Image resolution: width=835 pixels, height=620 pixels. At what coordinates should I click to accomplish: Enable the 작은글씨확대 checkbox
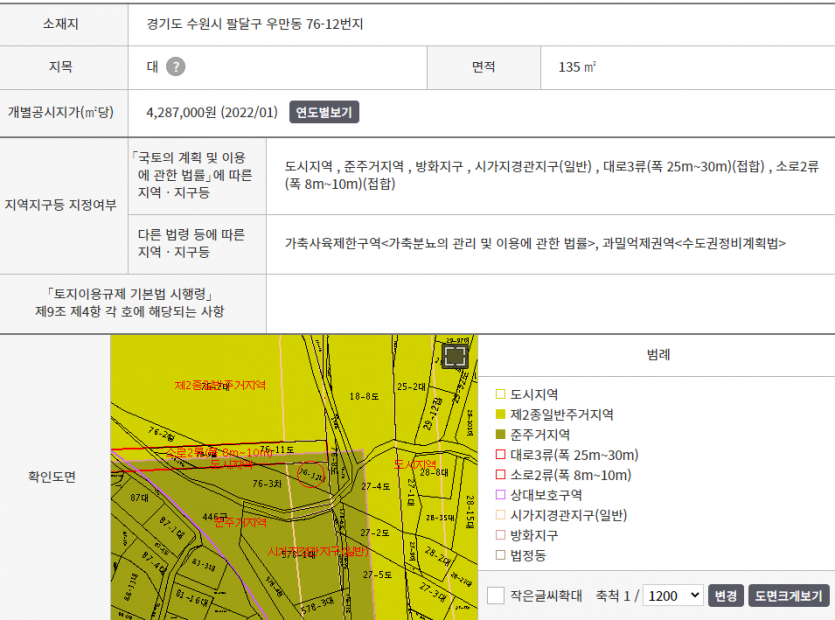point(496,596)
